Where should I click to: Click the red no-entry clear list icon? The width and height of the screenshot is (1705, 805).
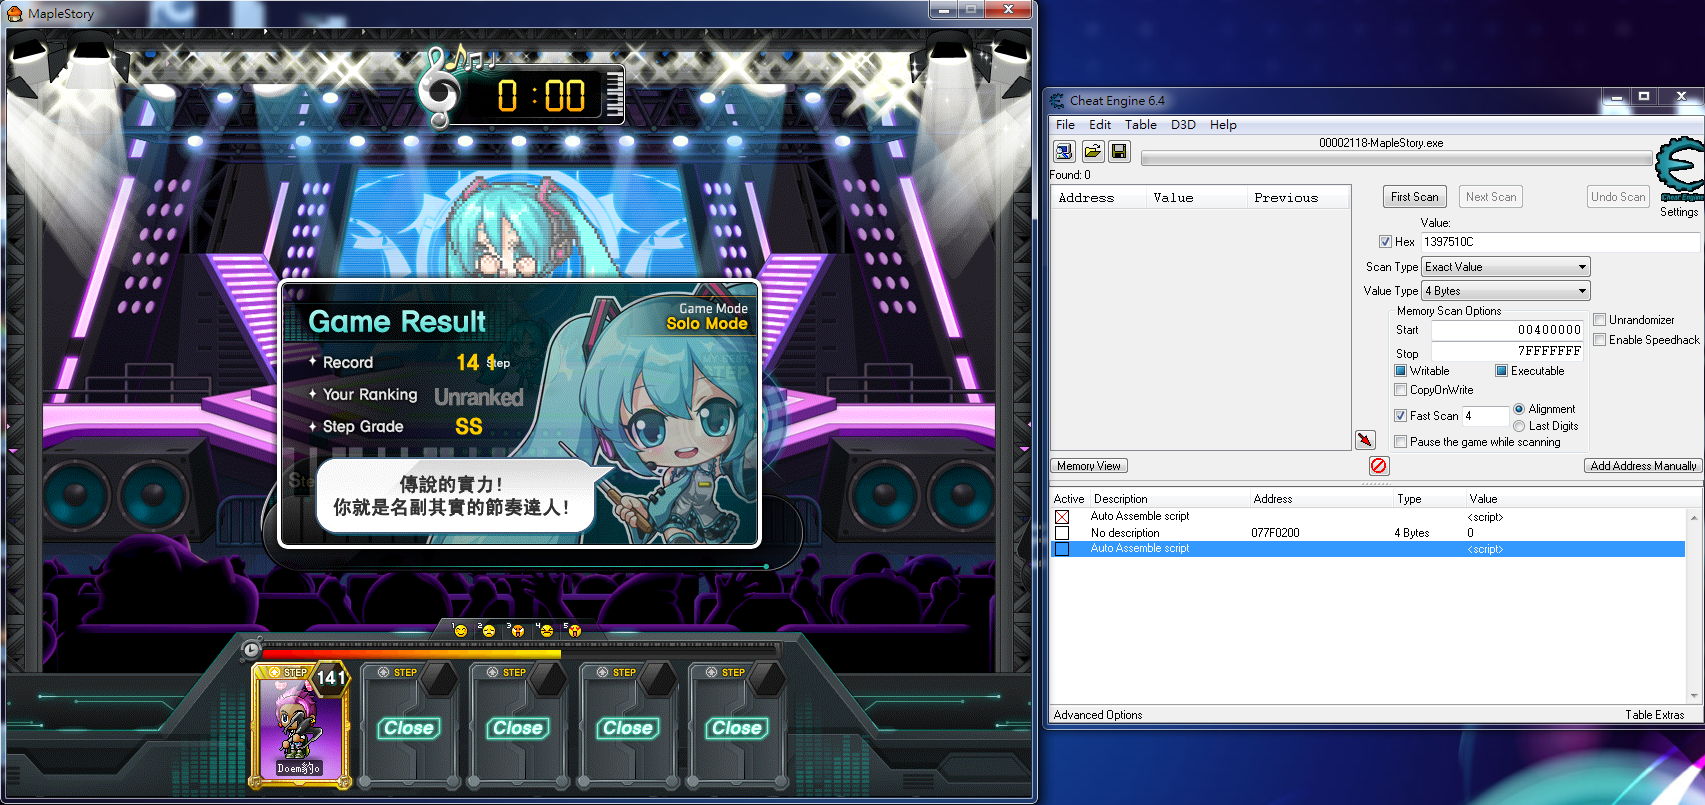pos(1379,465)
